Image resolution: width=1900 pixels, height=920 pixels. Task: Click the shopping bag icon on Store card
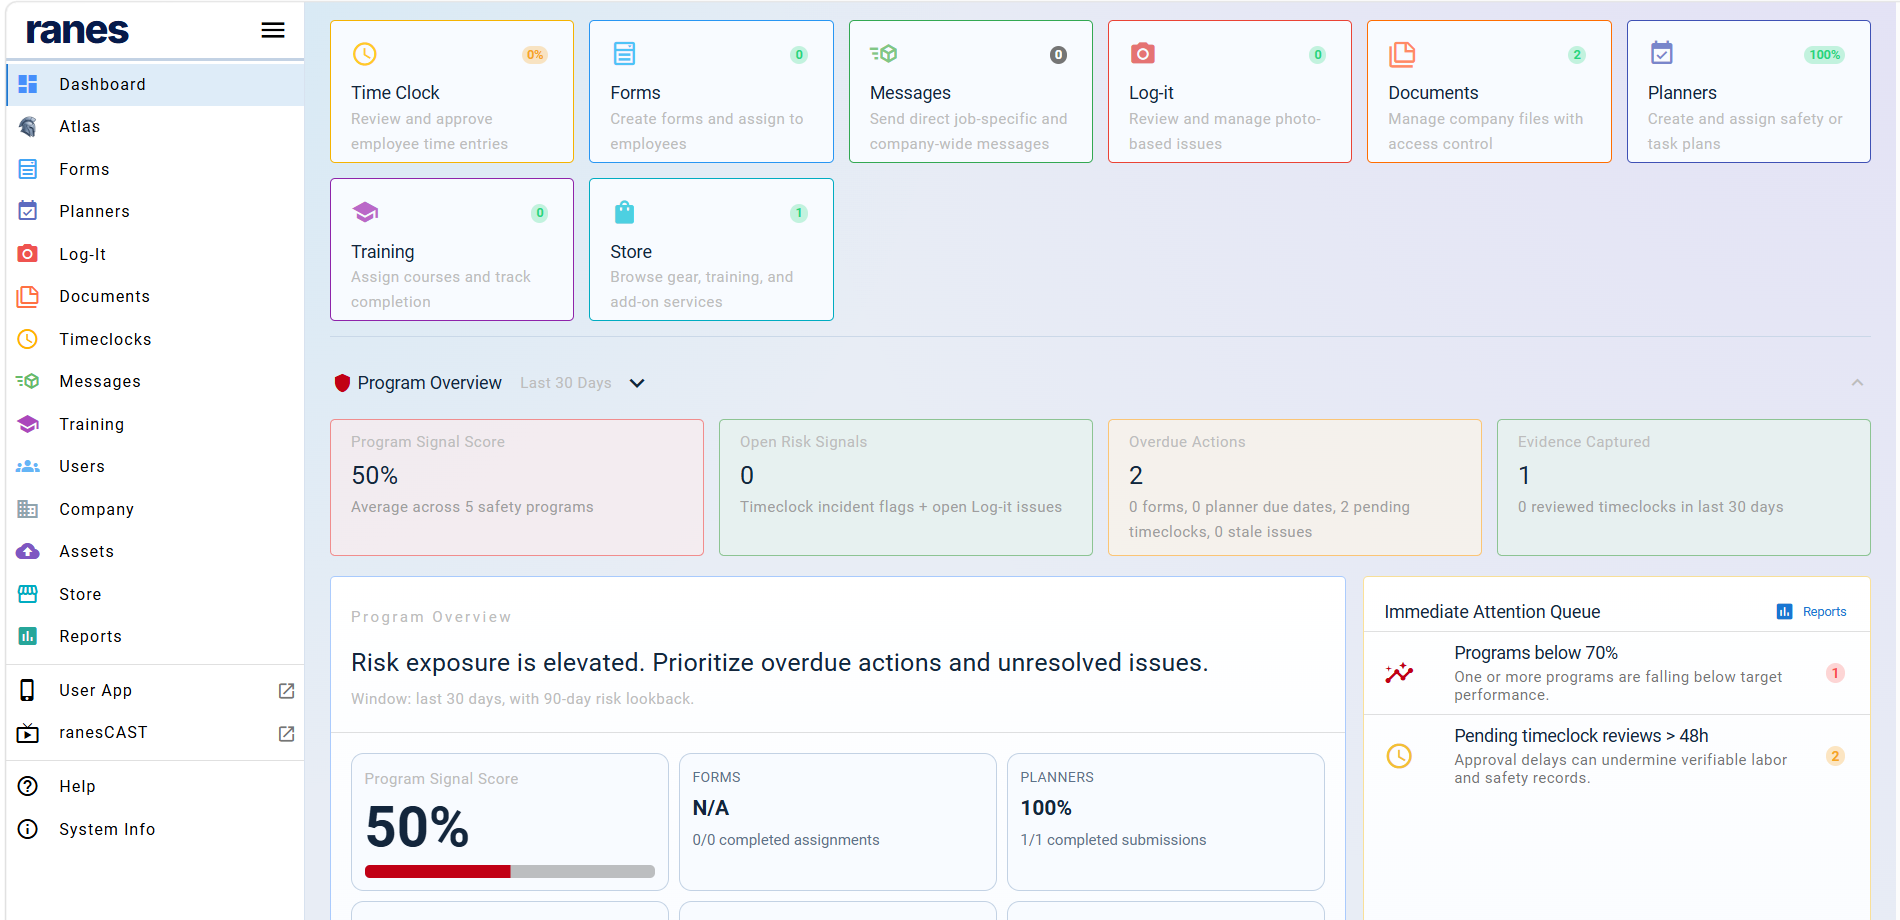click(x=624, y=212)
